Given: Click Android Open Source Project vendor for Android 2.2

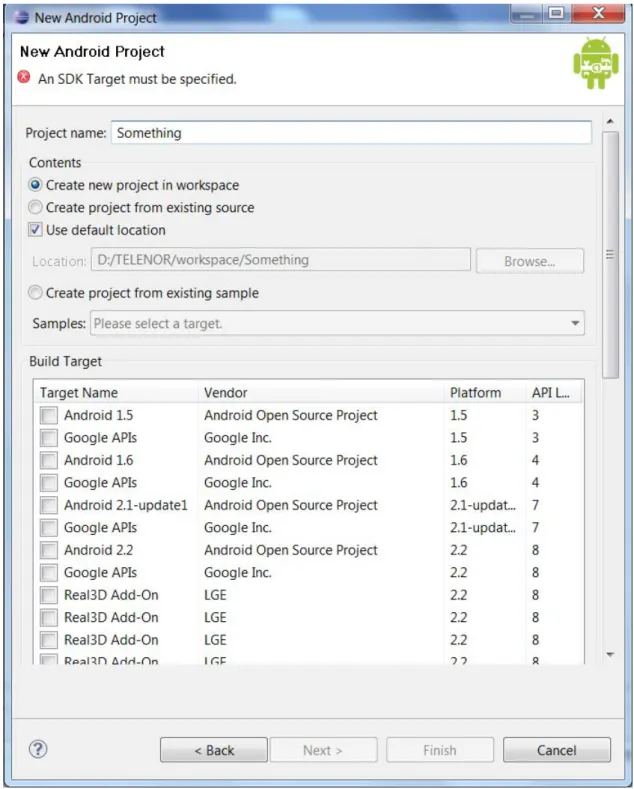Looking at the screenshot, I should tap(291, 550).
